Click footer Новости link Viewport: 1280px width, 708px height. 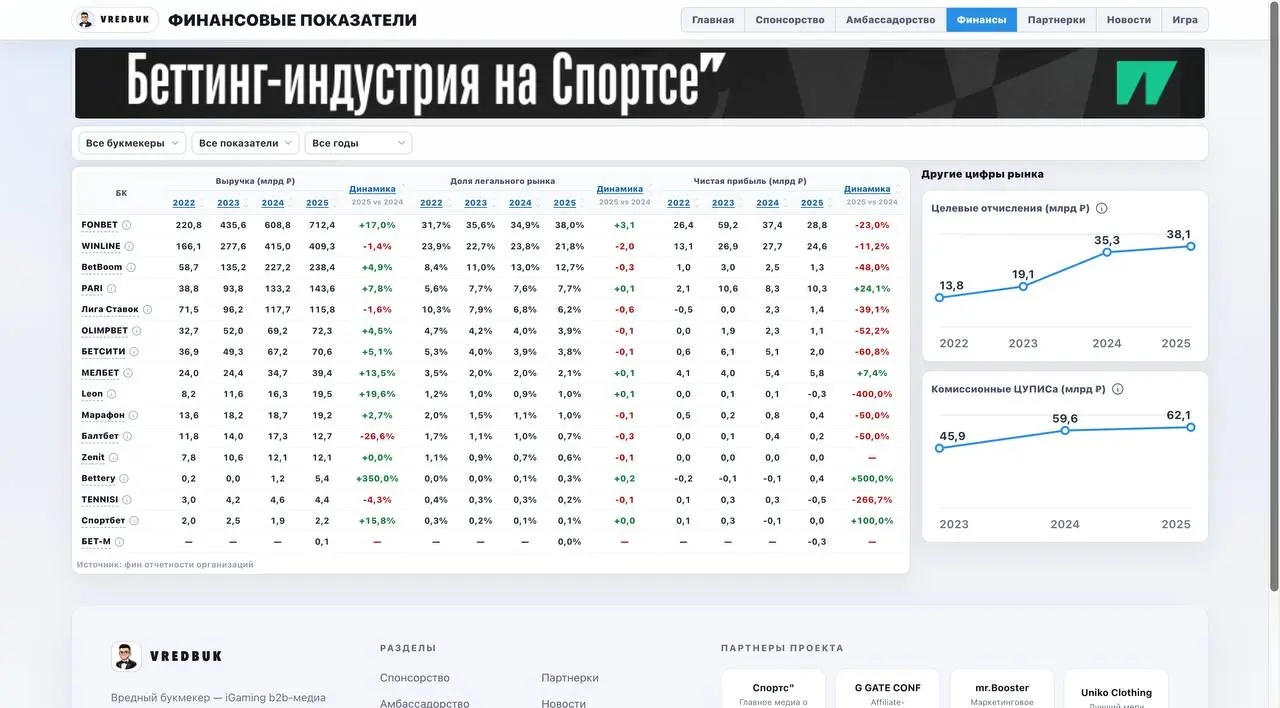point(564,703)
